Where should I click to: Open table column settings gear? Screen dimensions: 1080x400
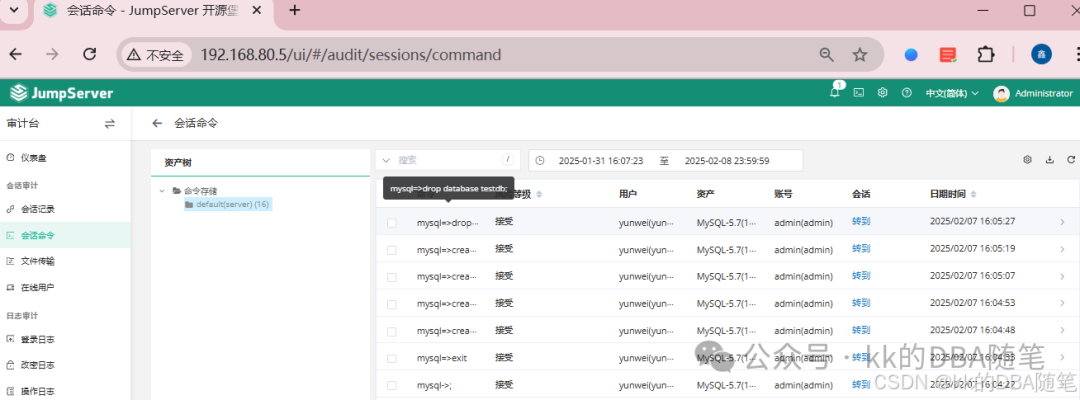pyautogui.click(x=1027, y=160)
